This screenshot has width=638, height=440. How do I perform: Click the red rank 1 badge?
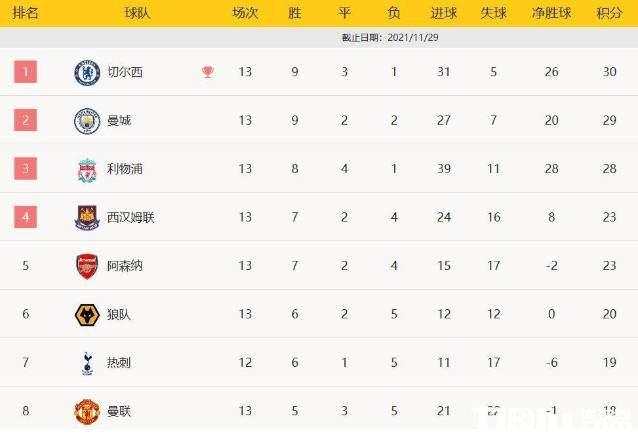[x=26, y=72]
